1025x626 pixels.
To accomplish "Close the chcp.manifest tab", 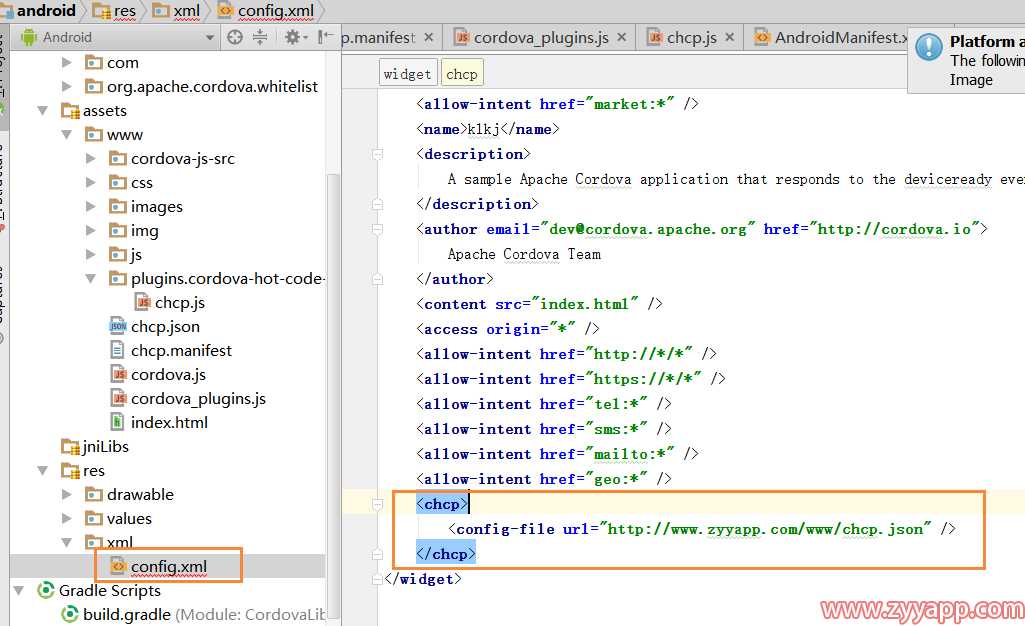I will pyautogui.click(x=429, y=38).
